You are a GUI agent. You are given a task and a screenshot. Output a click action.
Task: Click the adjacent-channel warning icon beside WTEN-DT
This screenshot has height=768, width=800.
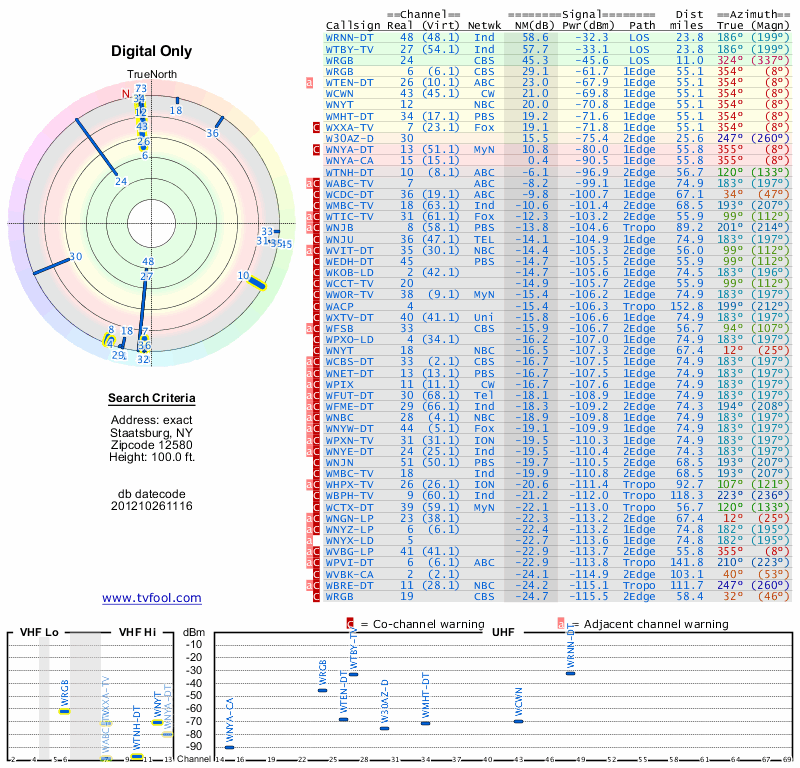(x=310, y=82)
